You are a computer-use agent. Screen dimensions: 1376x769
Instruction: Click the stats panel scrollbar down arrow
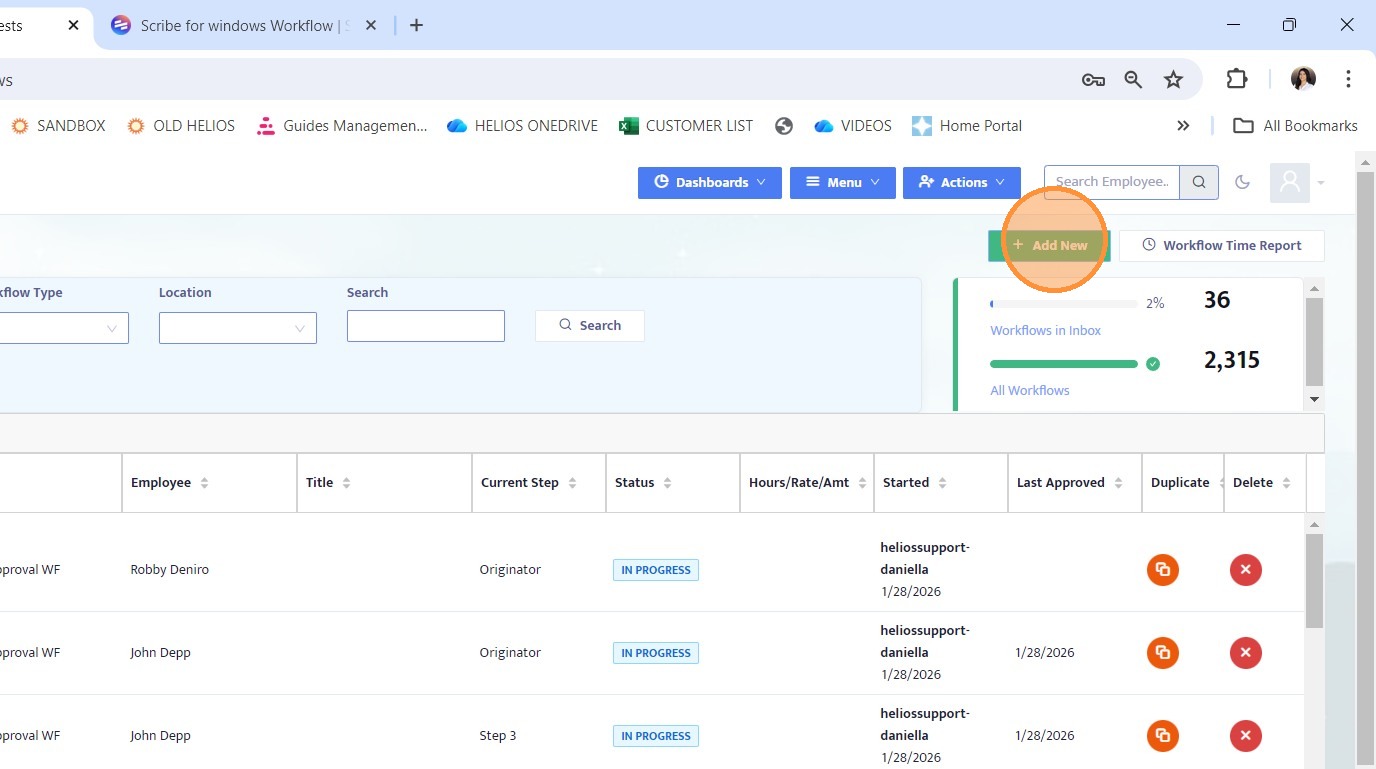pos(1315,399)
